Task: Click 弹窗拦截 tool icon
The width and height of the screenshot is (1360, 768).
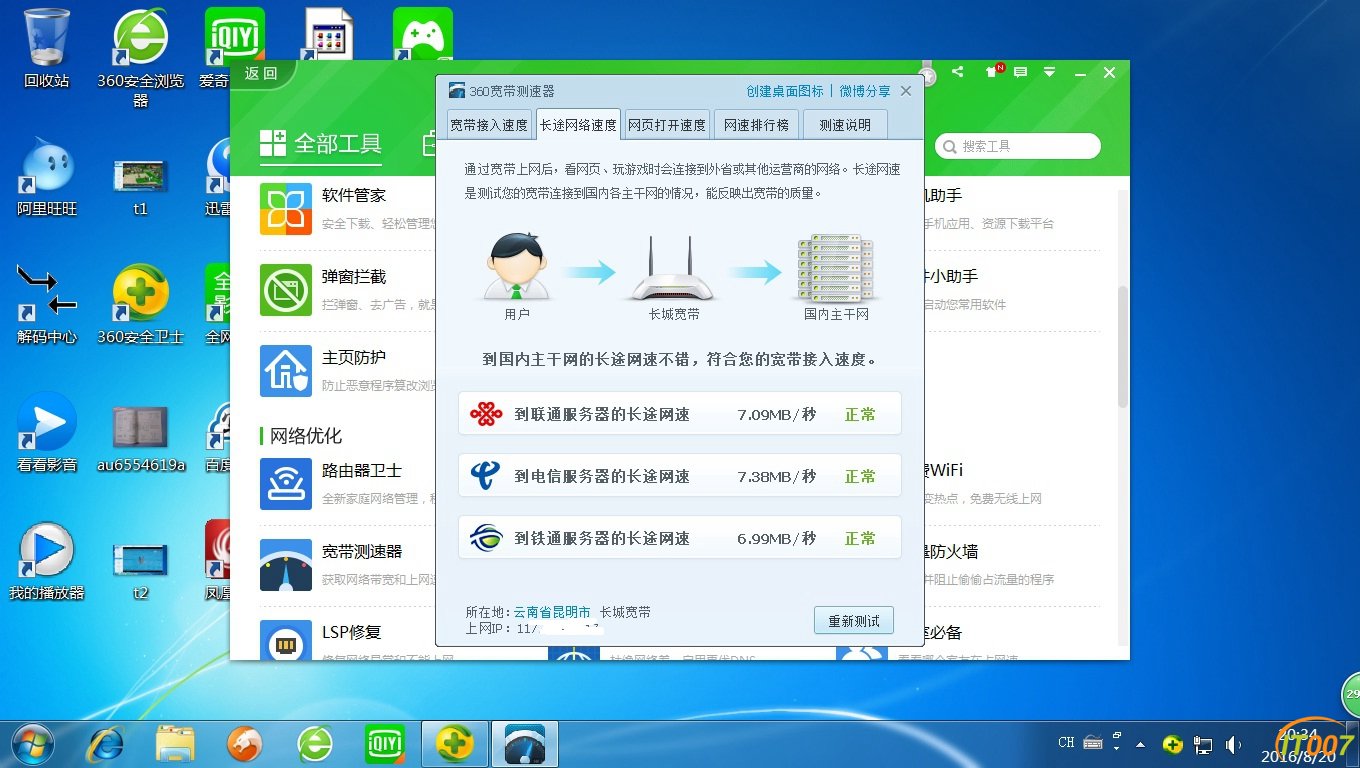Action: click(x=286, y=290)
